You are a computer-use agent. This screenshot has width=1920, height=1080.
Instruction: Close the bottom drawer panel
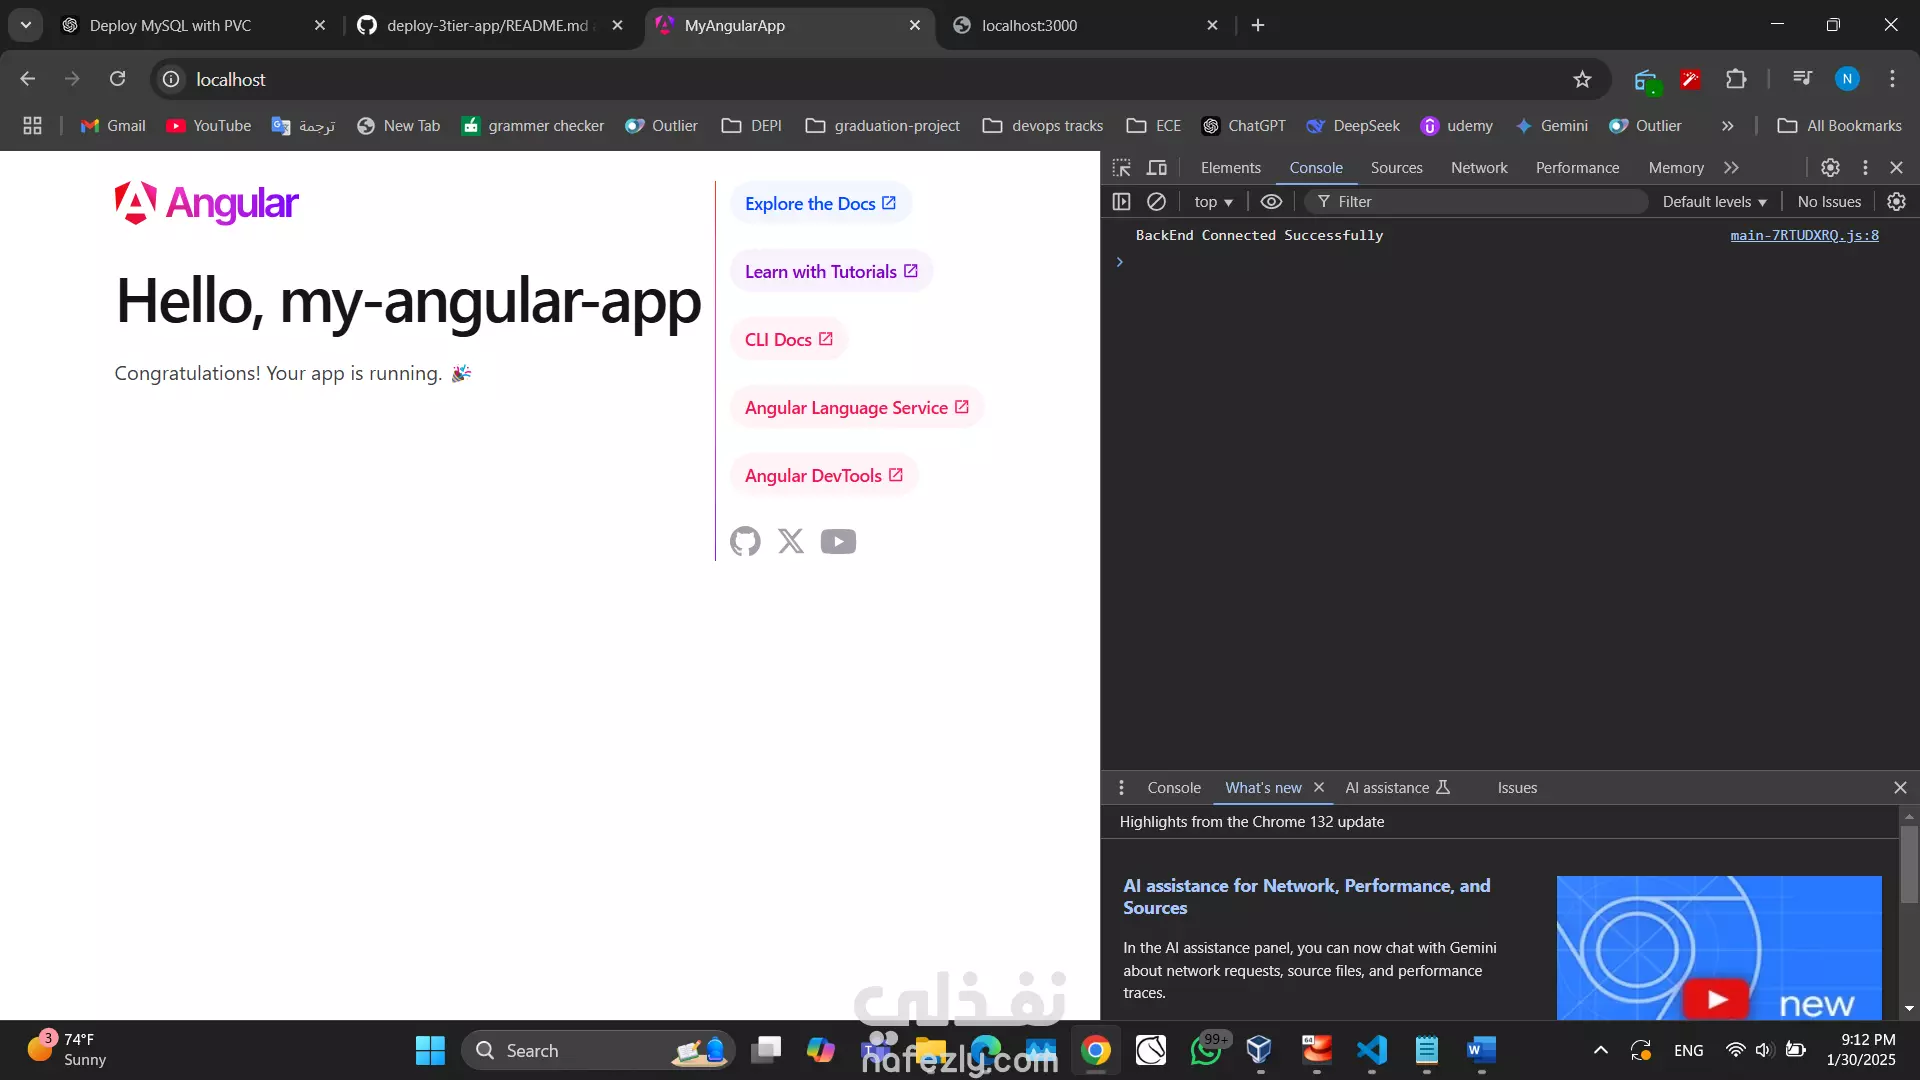pyautogui.click(x=1900, y=788)
